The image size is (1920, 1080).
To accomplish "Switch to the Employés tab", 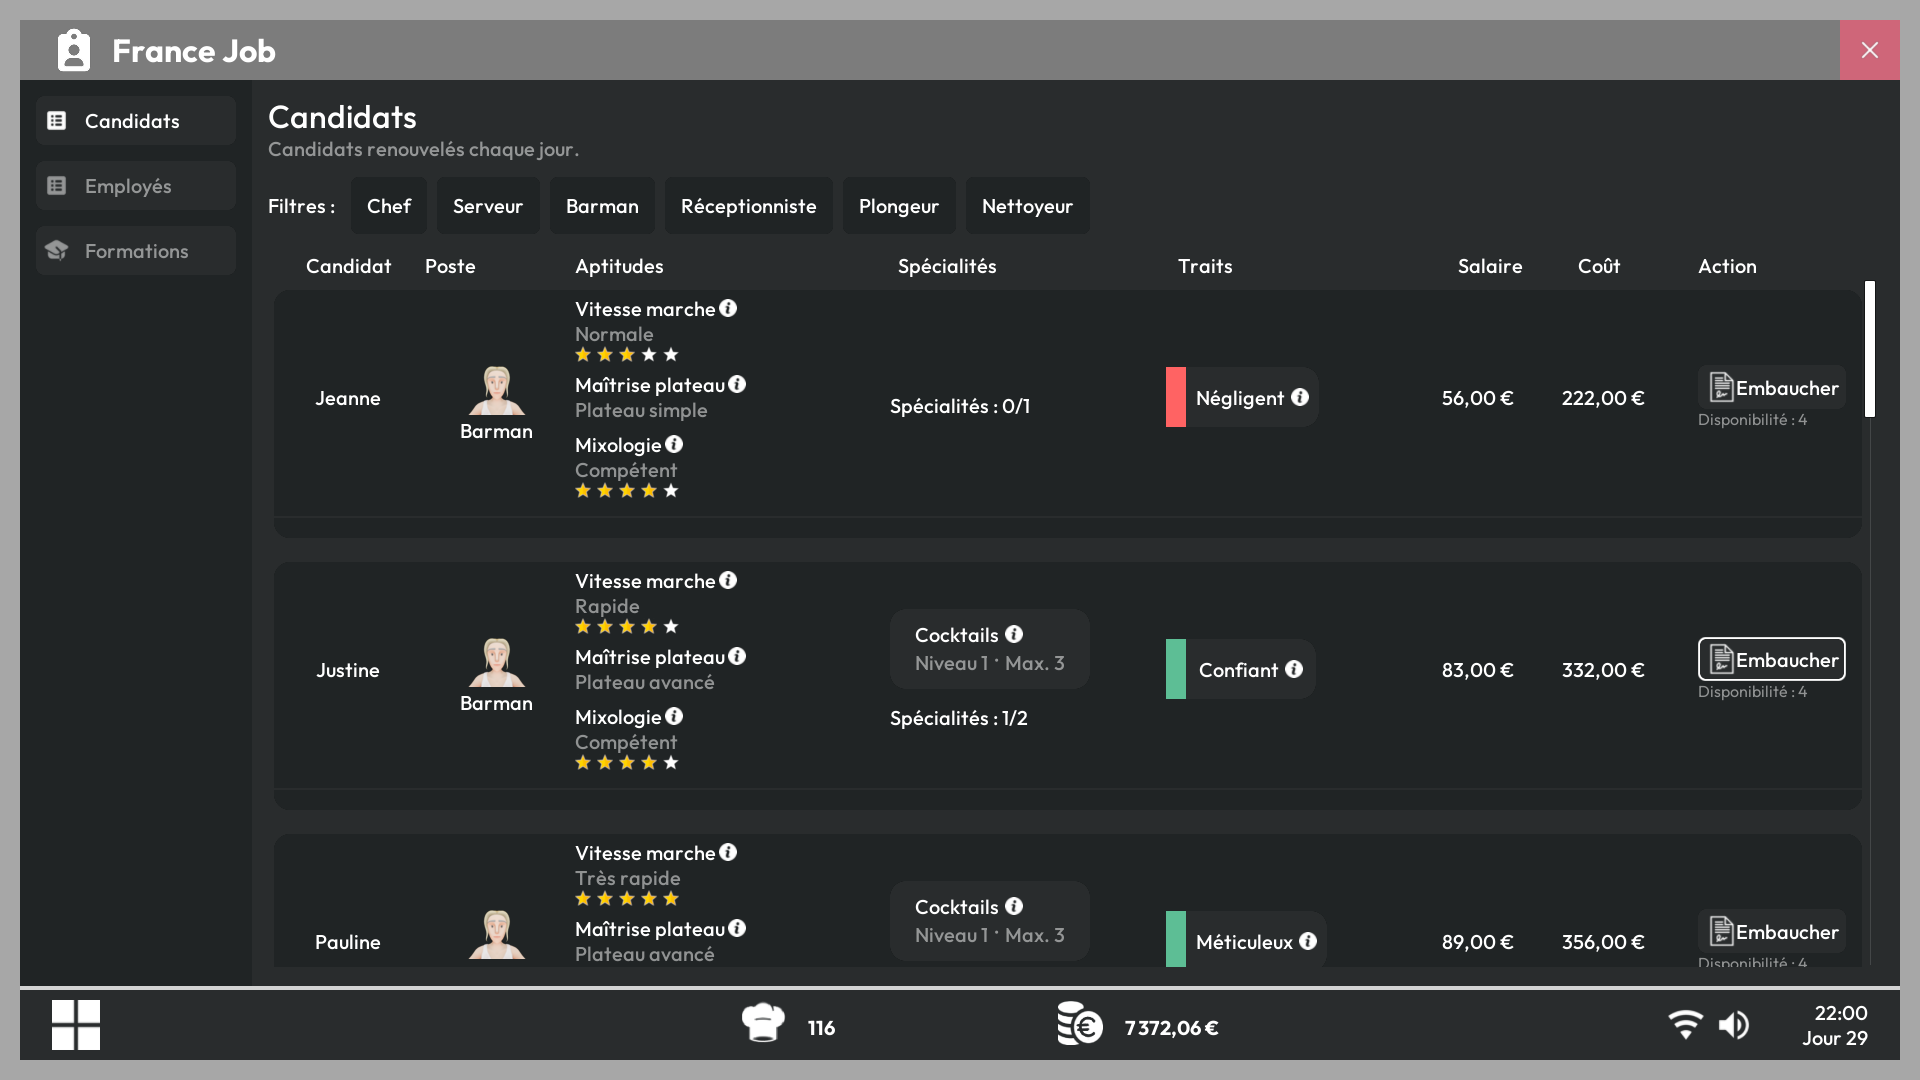I will (x=136, y=186).
